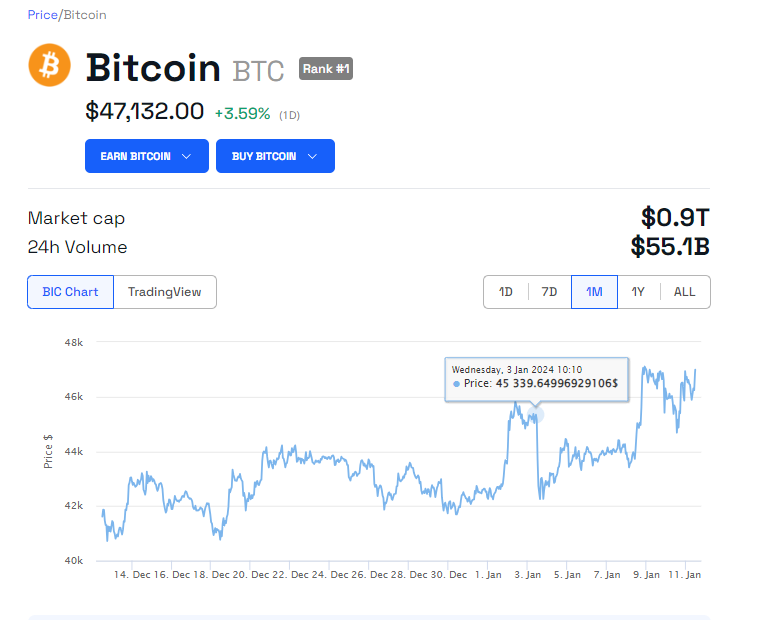Click the Rank #1 badge
The image size is (774, 620).
point(326,69)
